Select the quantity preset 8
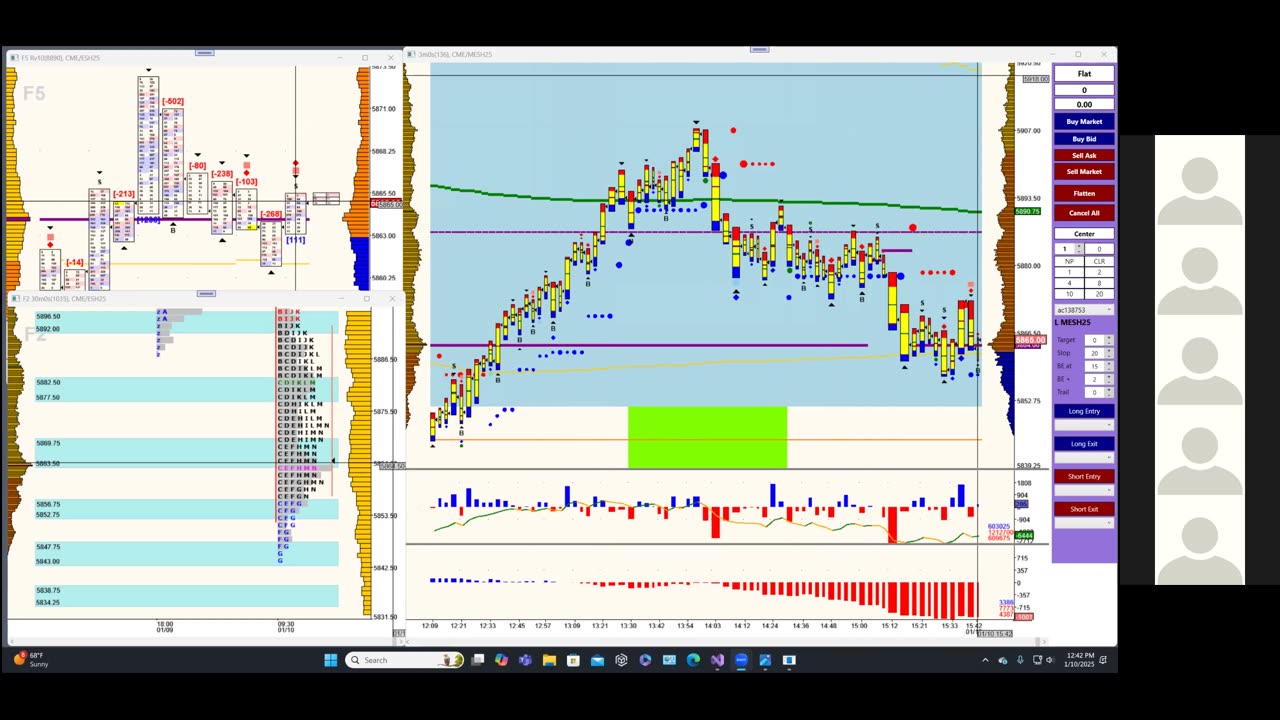The image size is (1280, 720). coord(1099,283)
